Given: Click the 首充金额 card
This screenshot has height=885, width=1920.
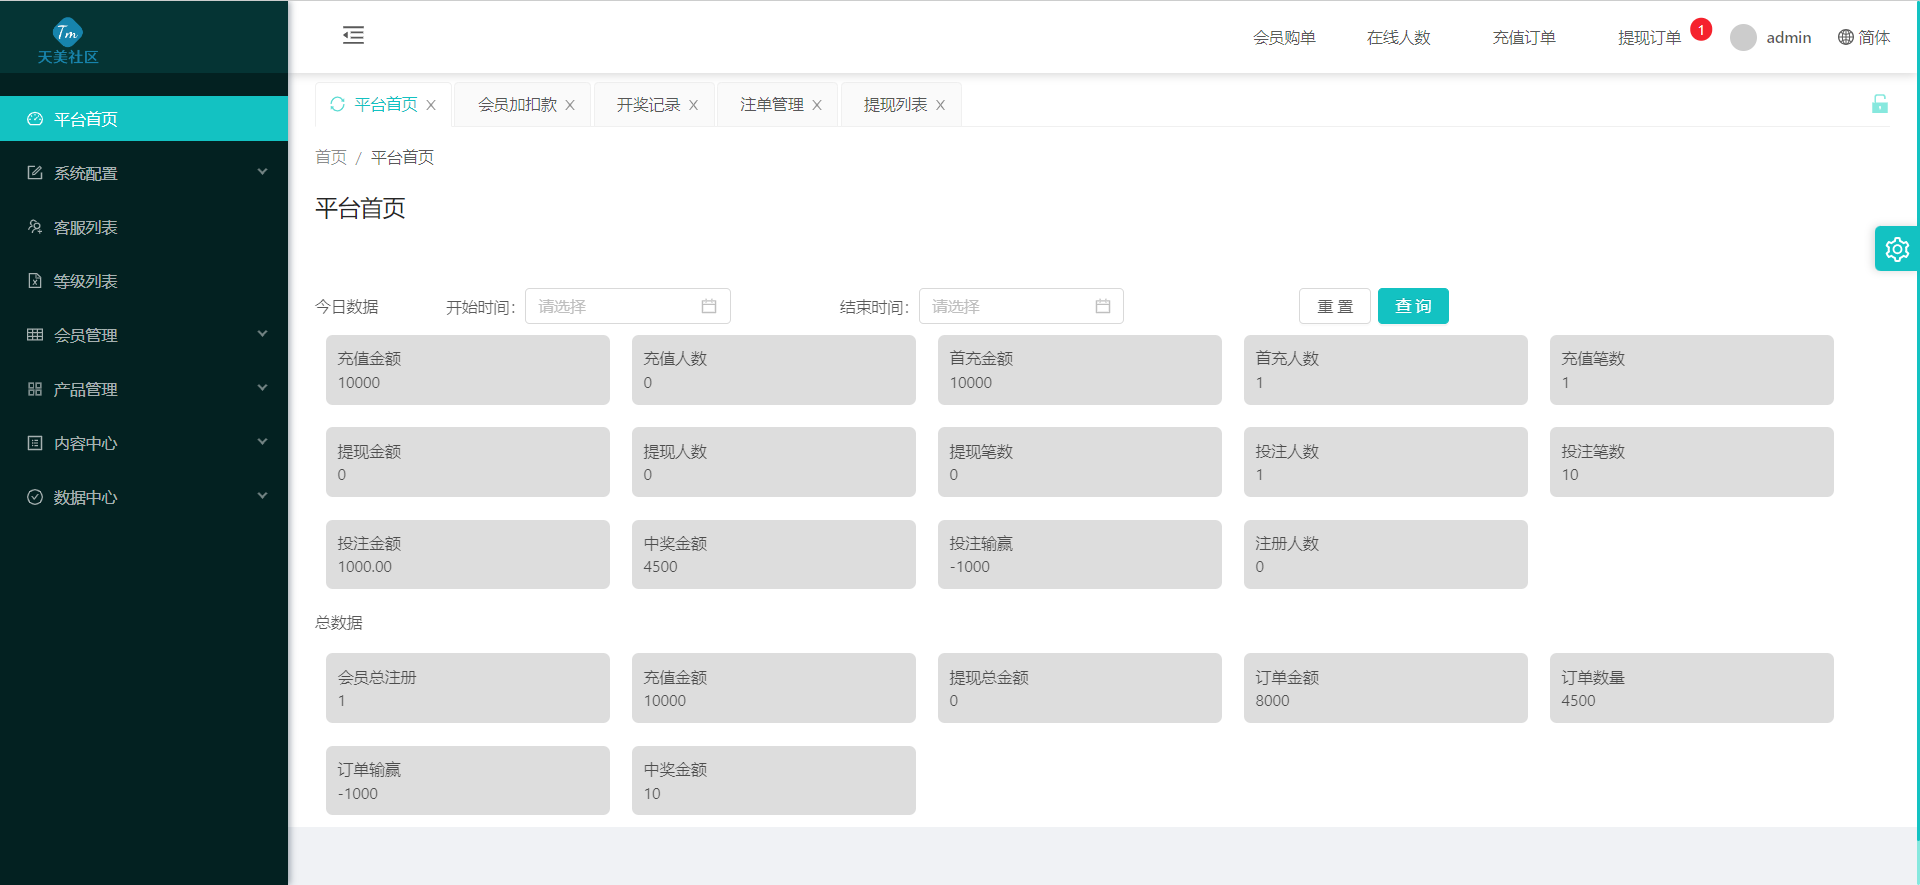Looking at the screenshot, I should click(1080, 370).
